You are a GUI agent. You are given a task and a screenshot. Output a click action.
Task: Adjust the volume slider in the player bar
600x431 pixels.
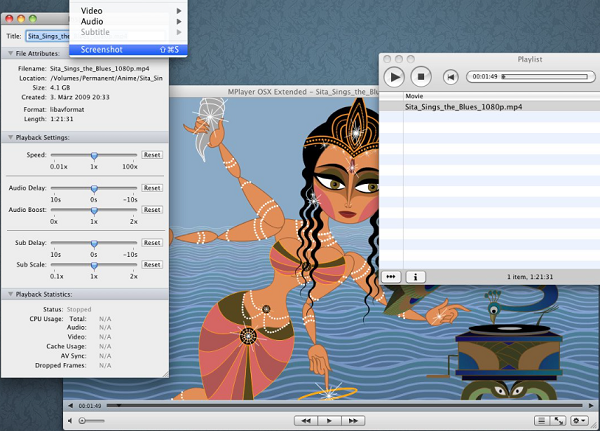coord(91,421)
